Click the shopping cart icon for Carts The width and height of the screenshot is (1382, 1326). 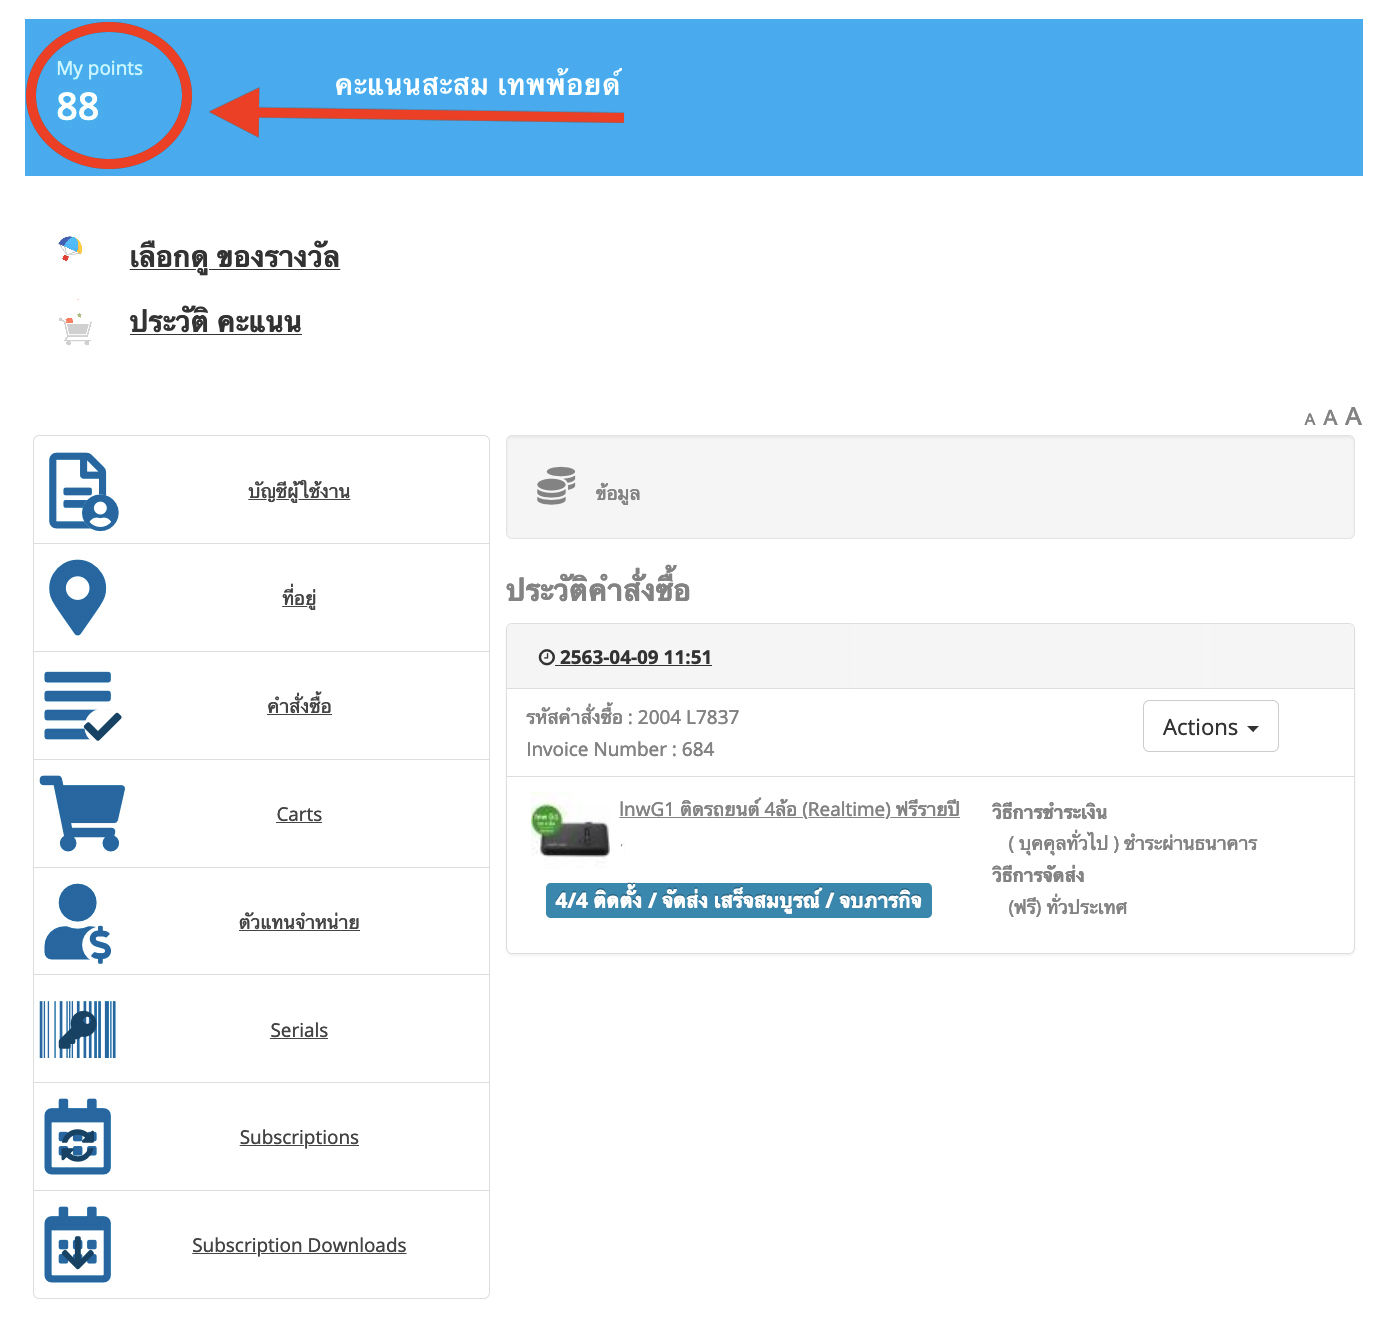82,813
